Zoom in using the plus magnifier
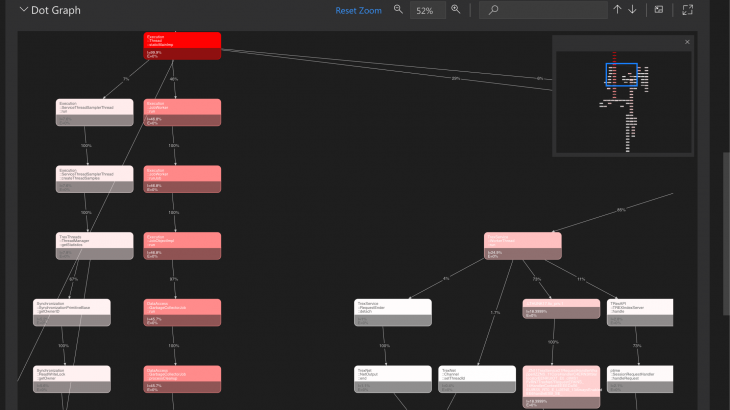 456,10
